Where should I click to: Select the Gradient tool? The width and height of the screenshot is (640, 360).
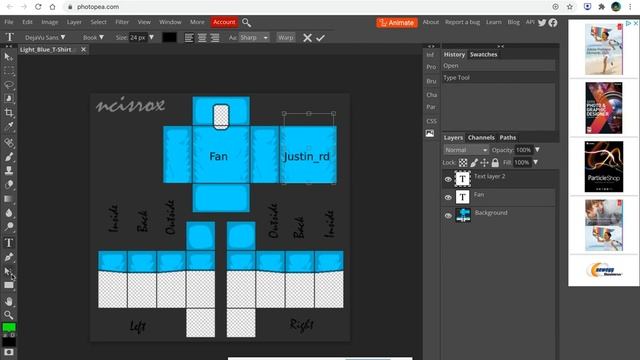coord(9,199)
